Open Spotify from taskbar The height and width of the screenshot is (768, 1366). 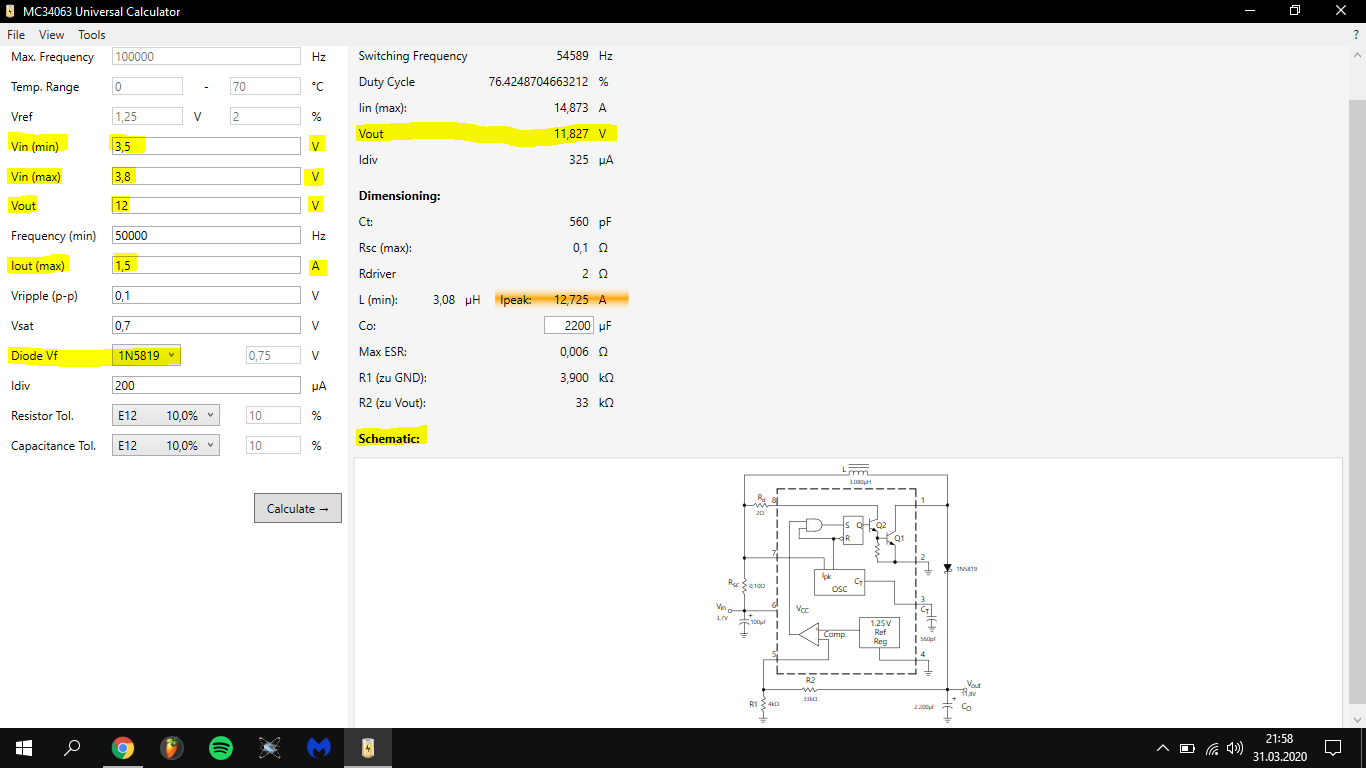221,747
